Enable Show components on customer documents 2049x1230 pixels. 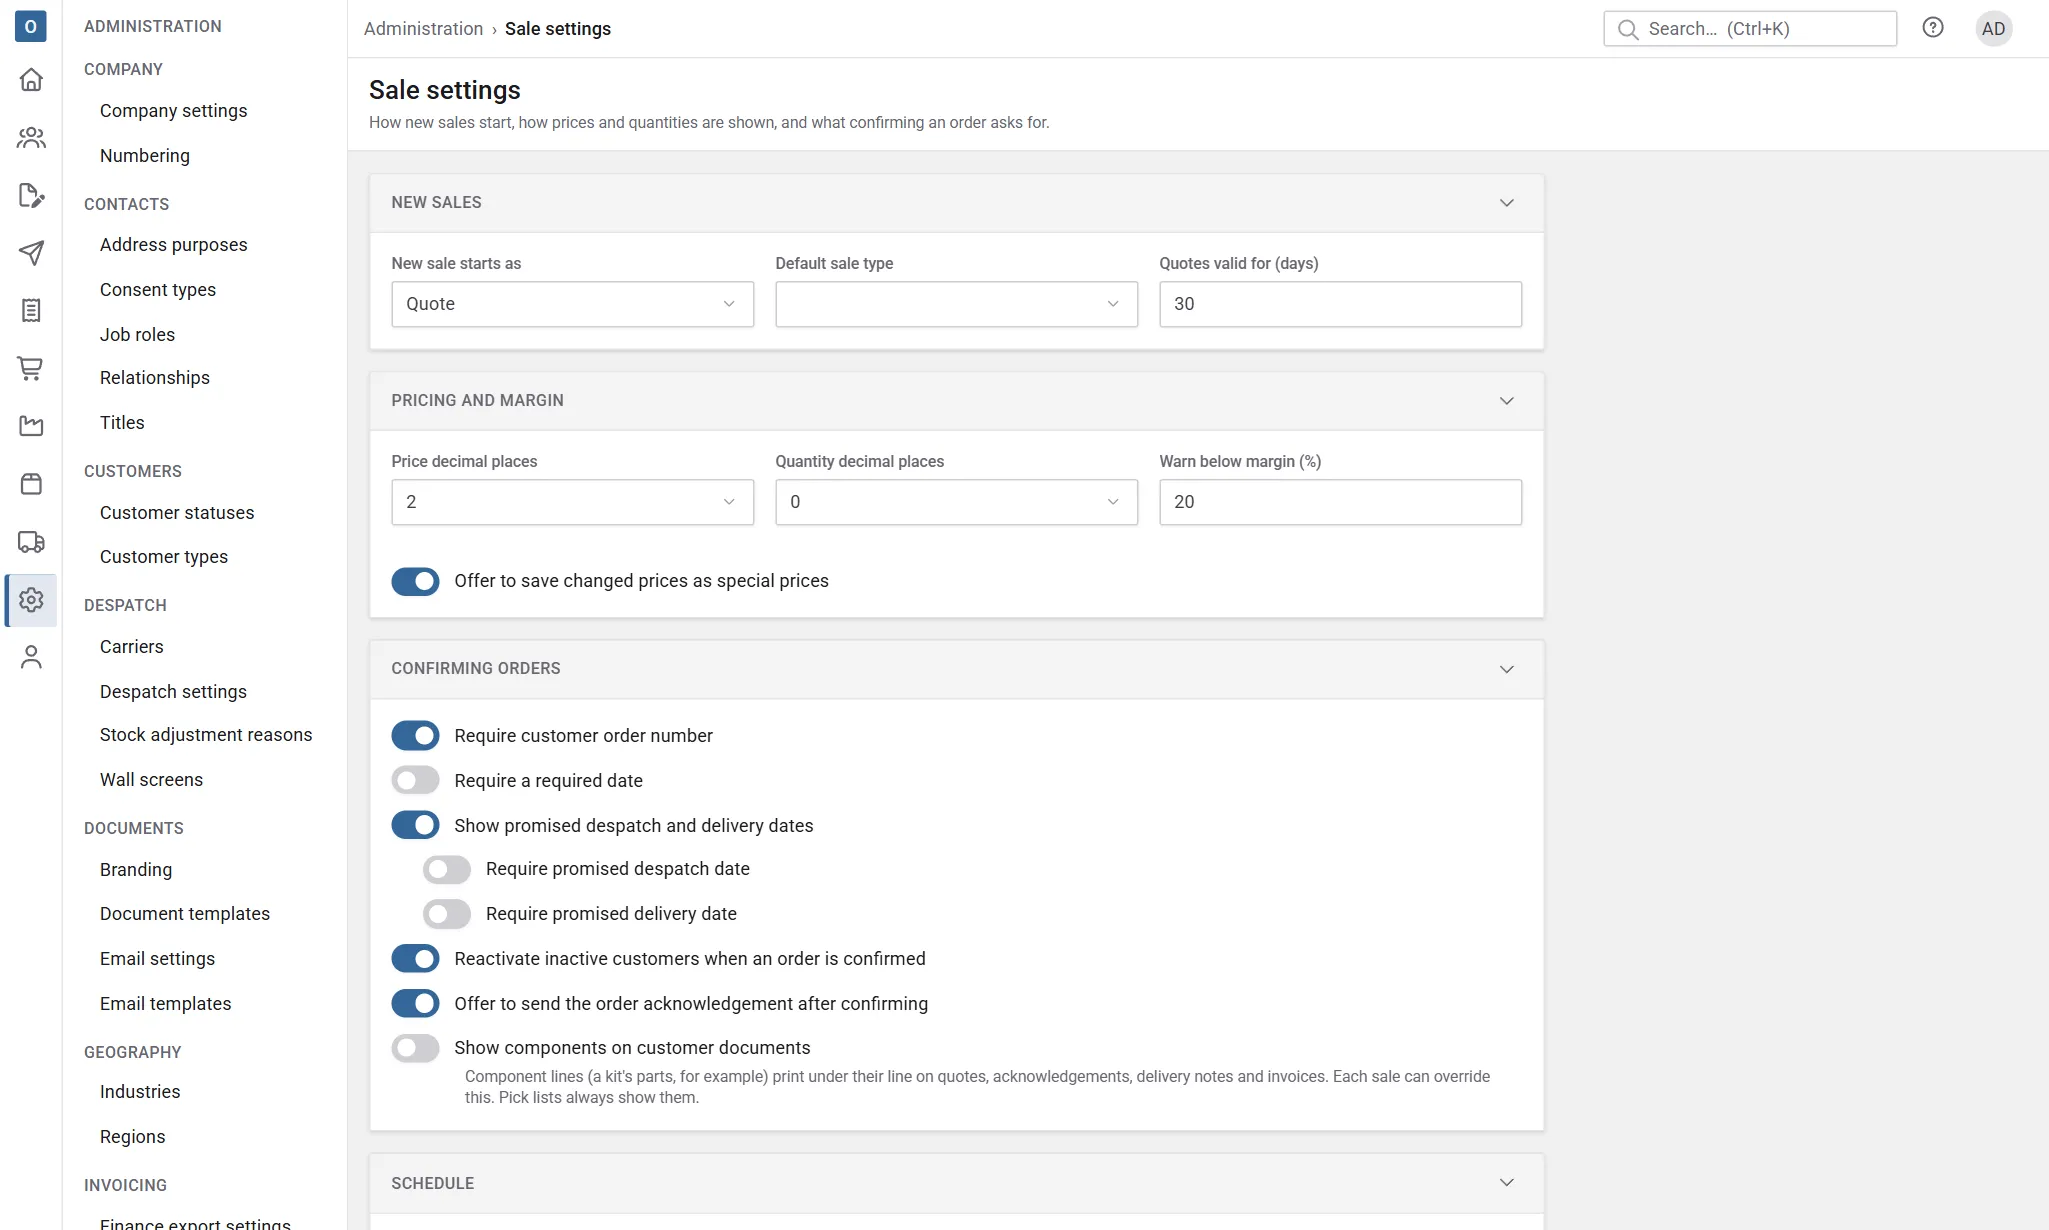coord(415,1048)
